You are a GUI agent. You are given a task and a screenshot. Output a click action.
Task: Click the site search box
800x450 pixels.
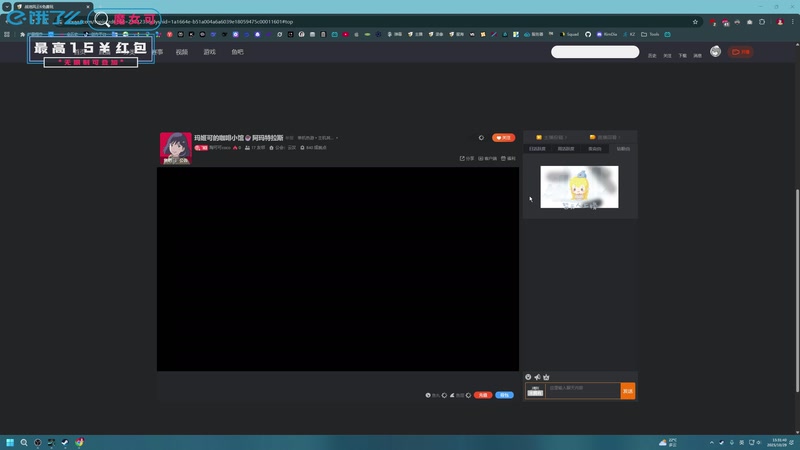595,52
